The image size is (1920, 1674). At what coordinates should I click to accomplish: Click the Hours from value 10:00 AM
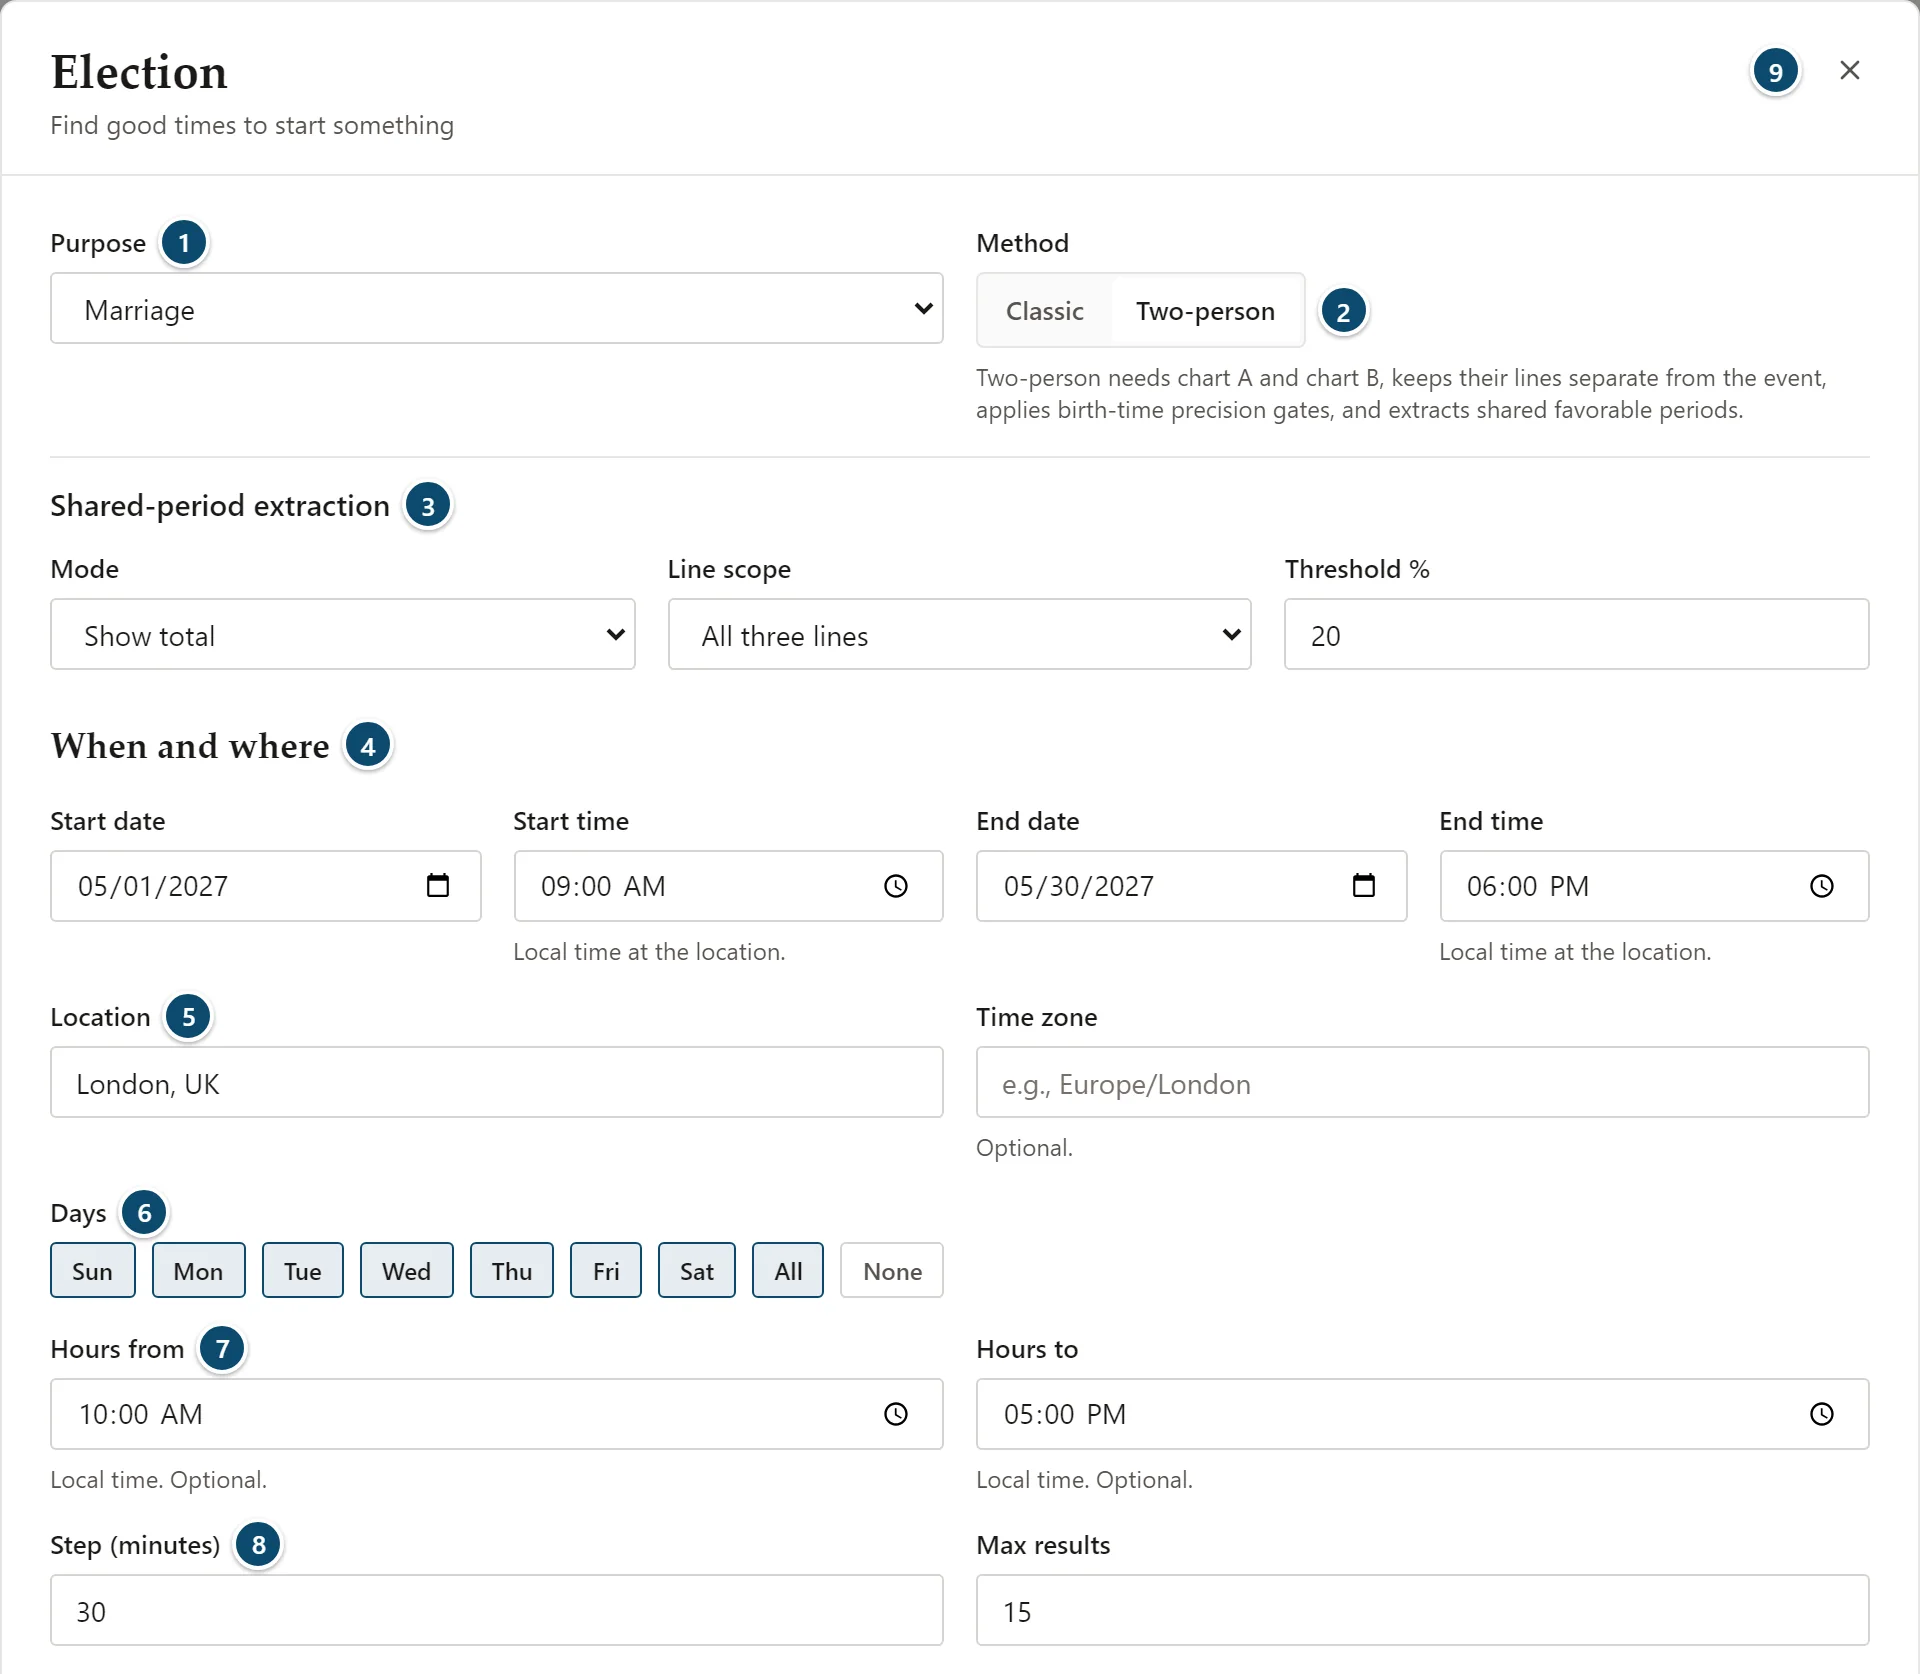click(x=141, y=1414)
